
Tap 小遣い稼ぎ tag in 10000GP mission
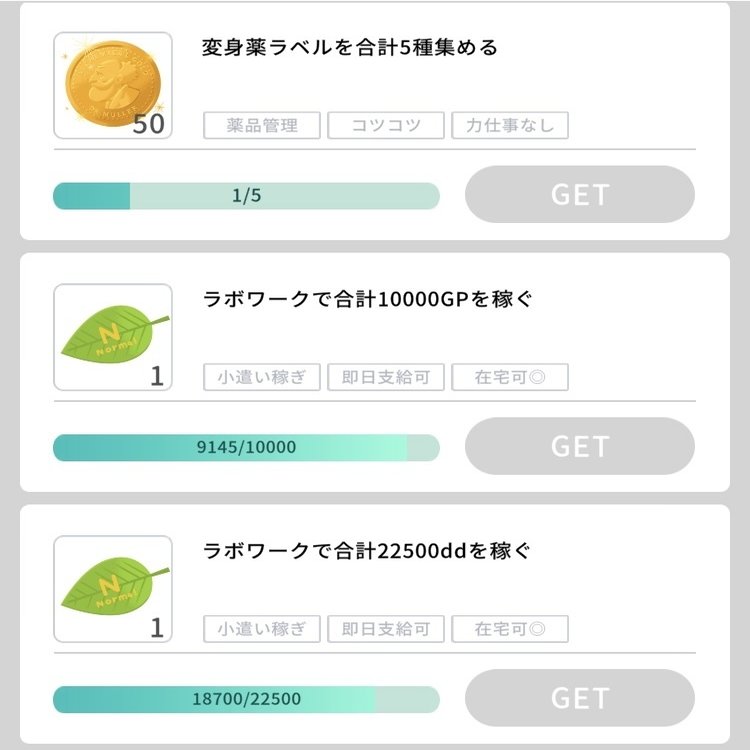click(x=263, y=378)
